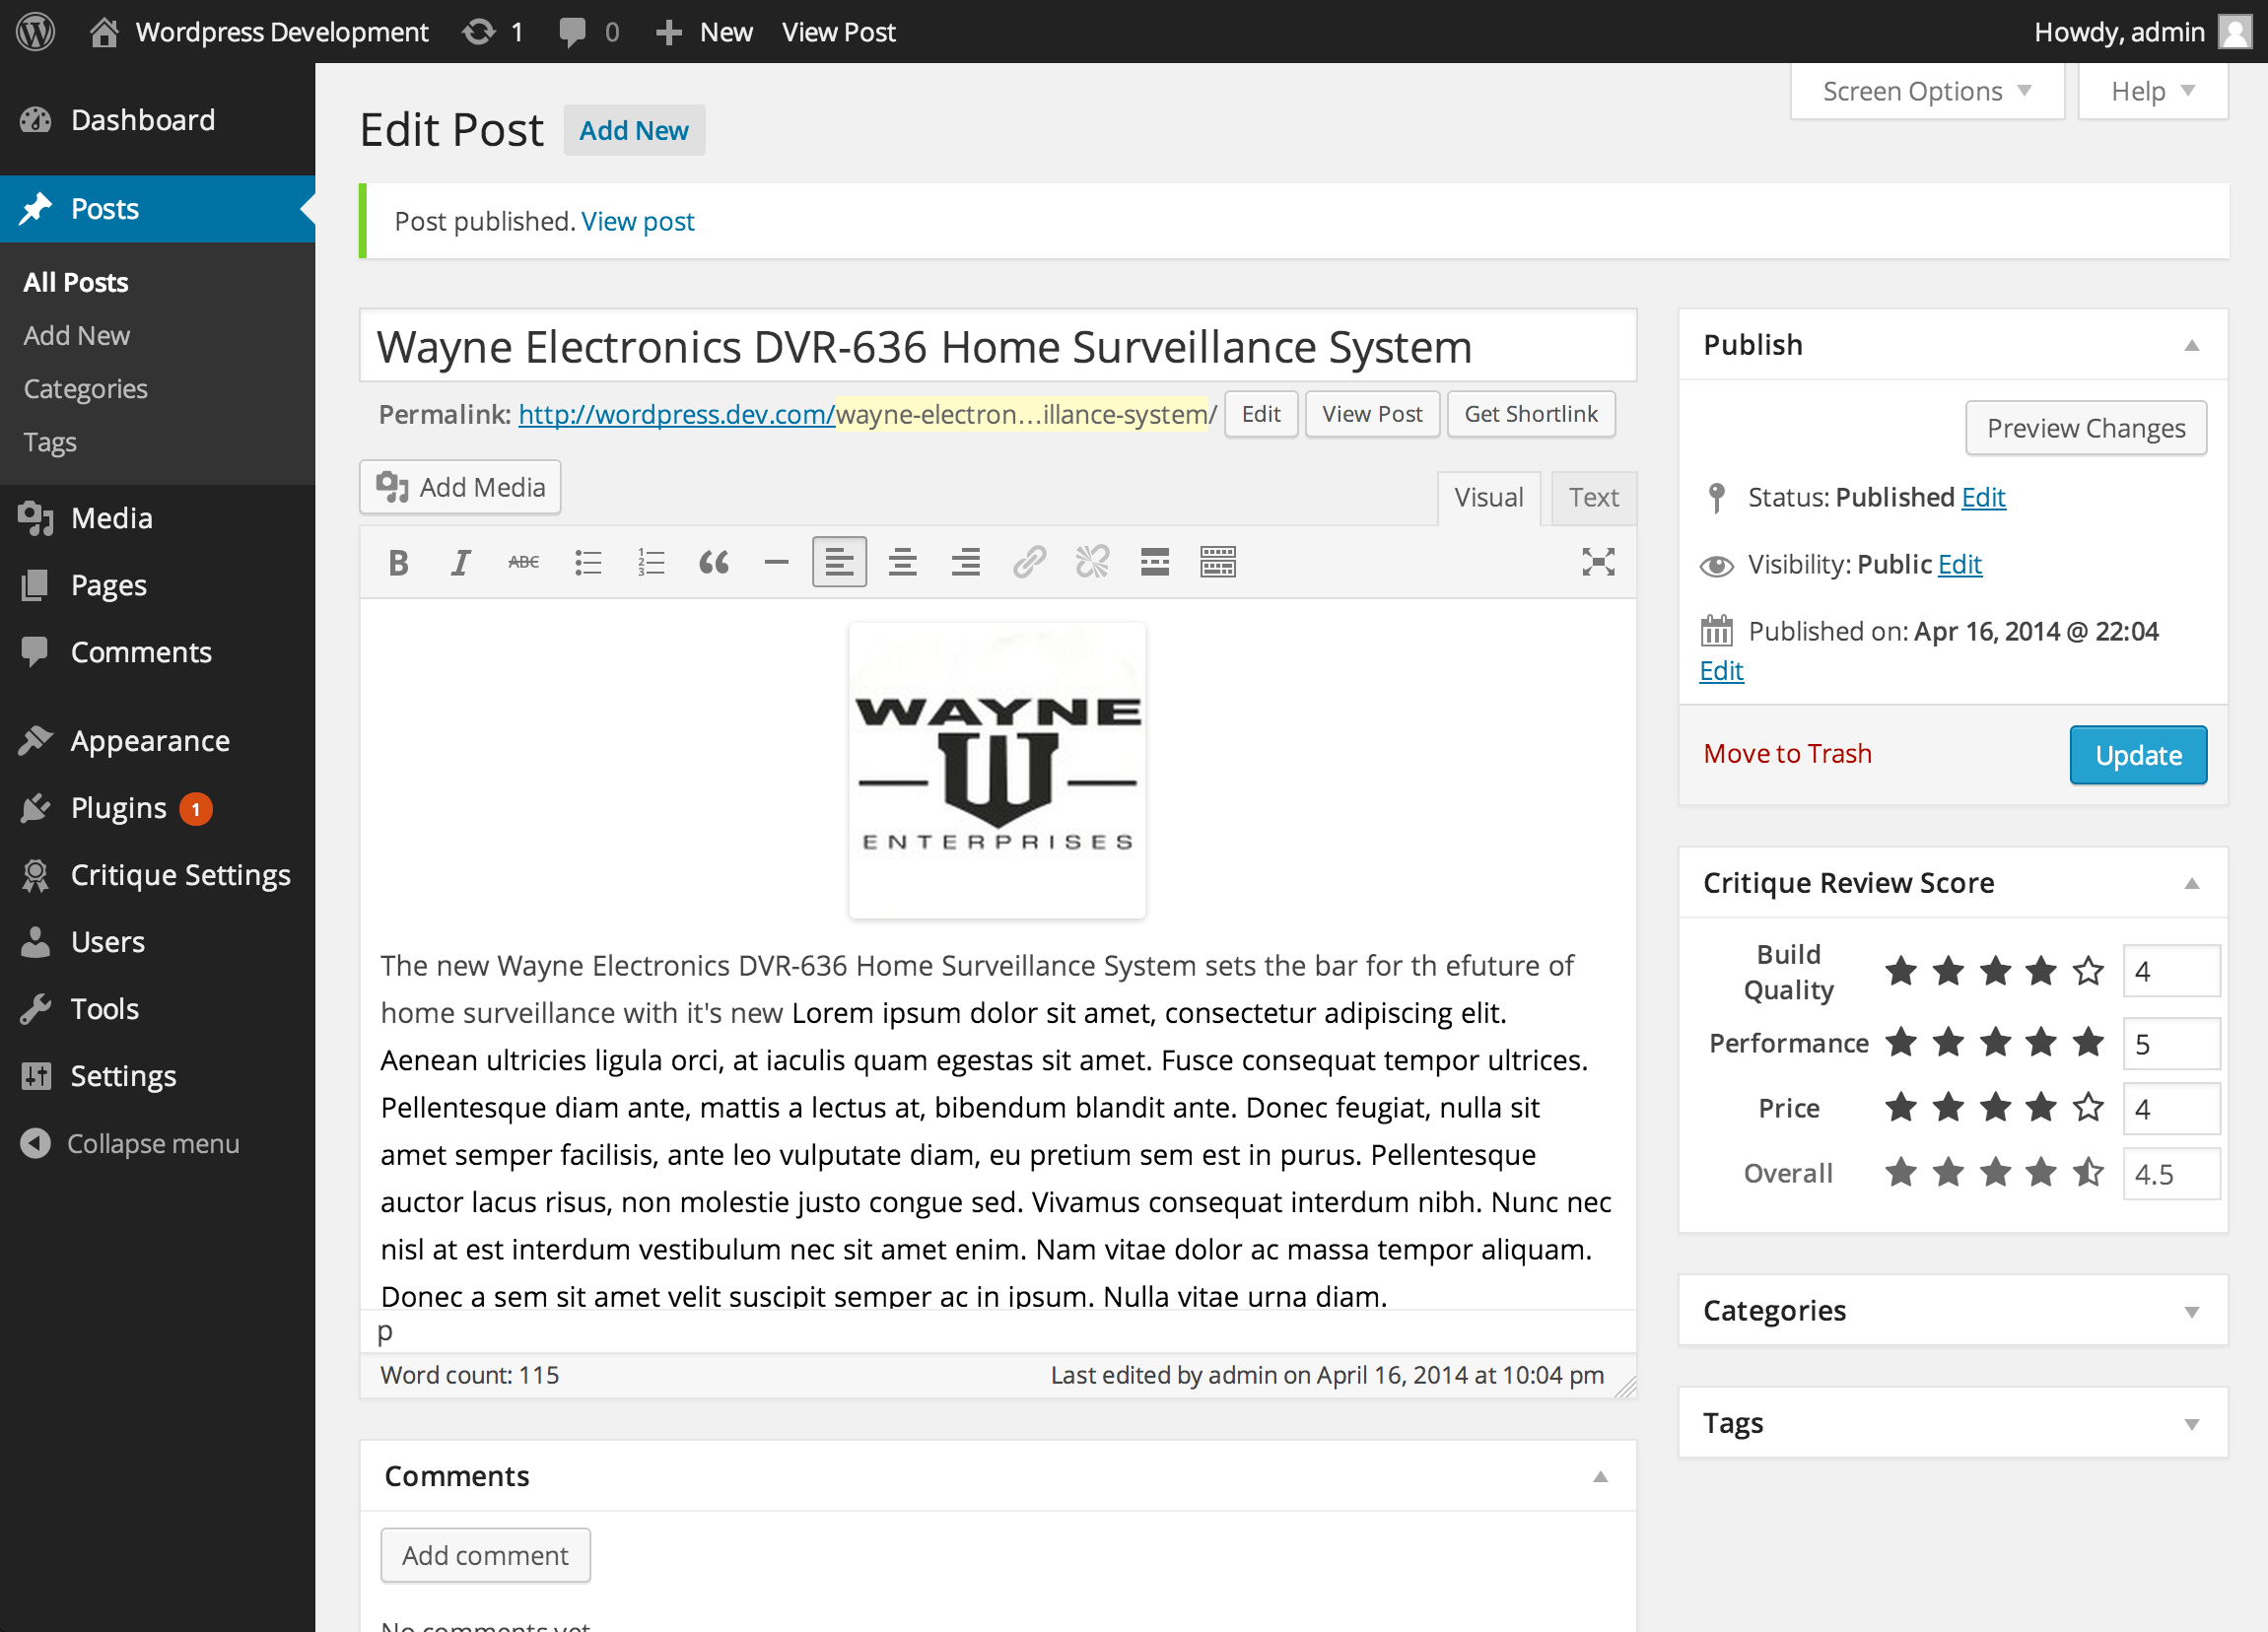
Task: Click Get Shortlink button
Action: (x=1530, y=414)
